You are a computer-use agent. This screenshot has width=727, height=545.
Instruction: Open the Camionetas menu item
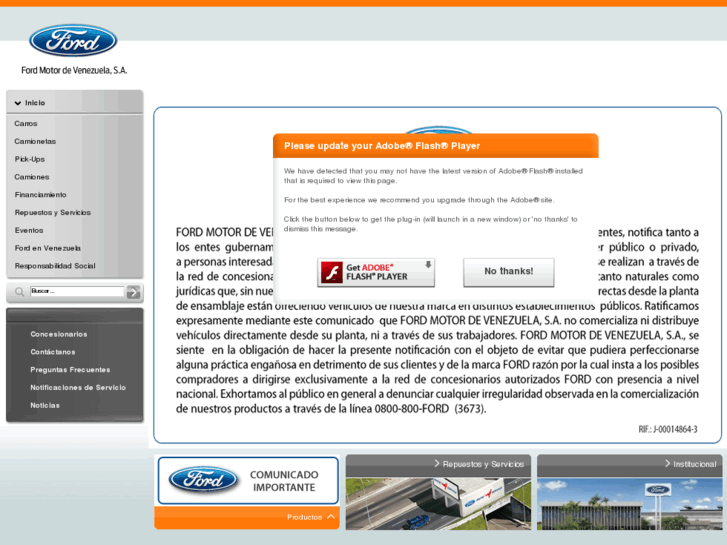[x=35, y=141]
